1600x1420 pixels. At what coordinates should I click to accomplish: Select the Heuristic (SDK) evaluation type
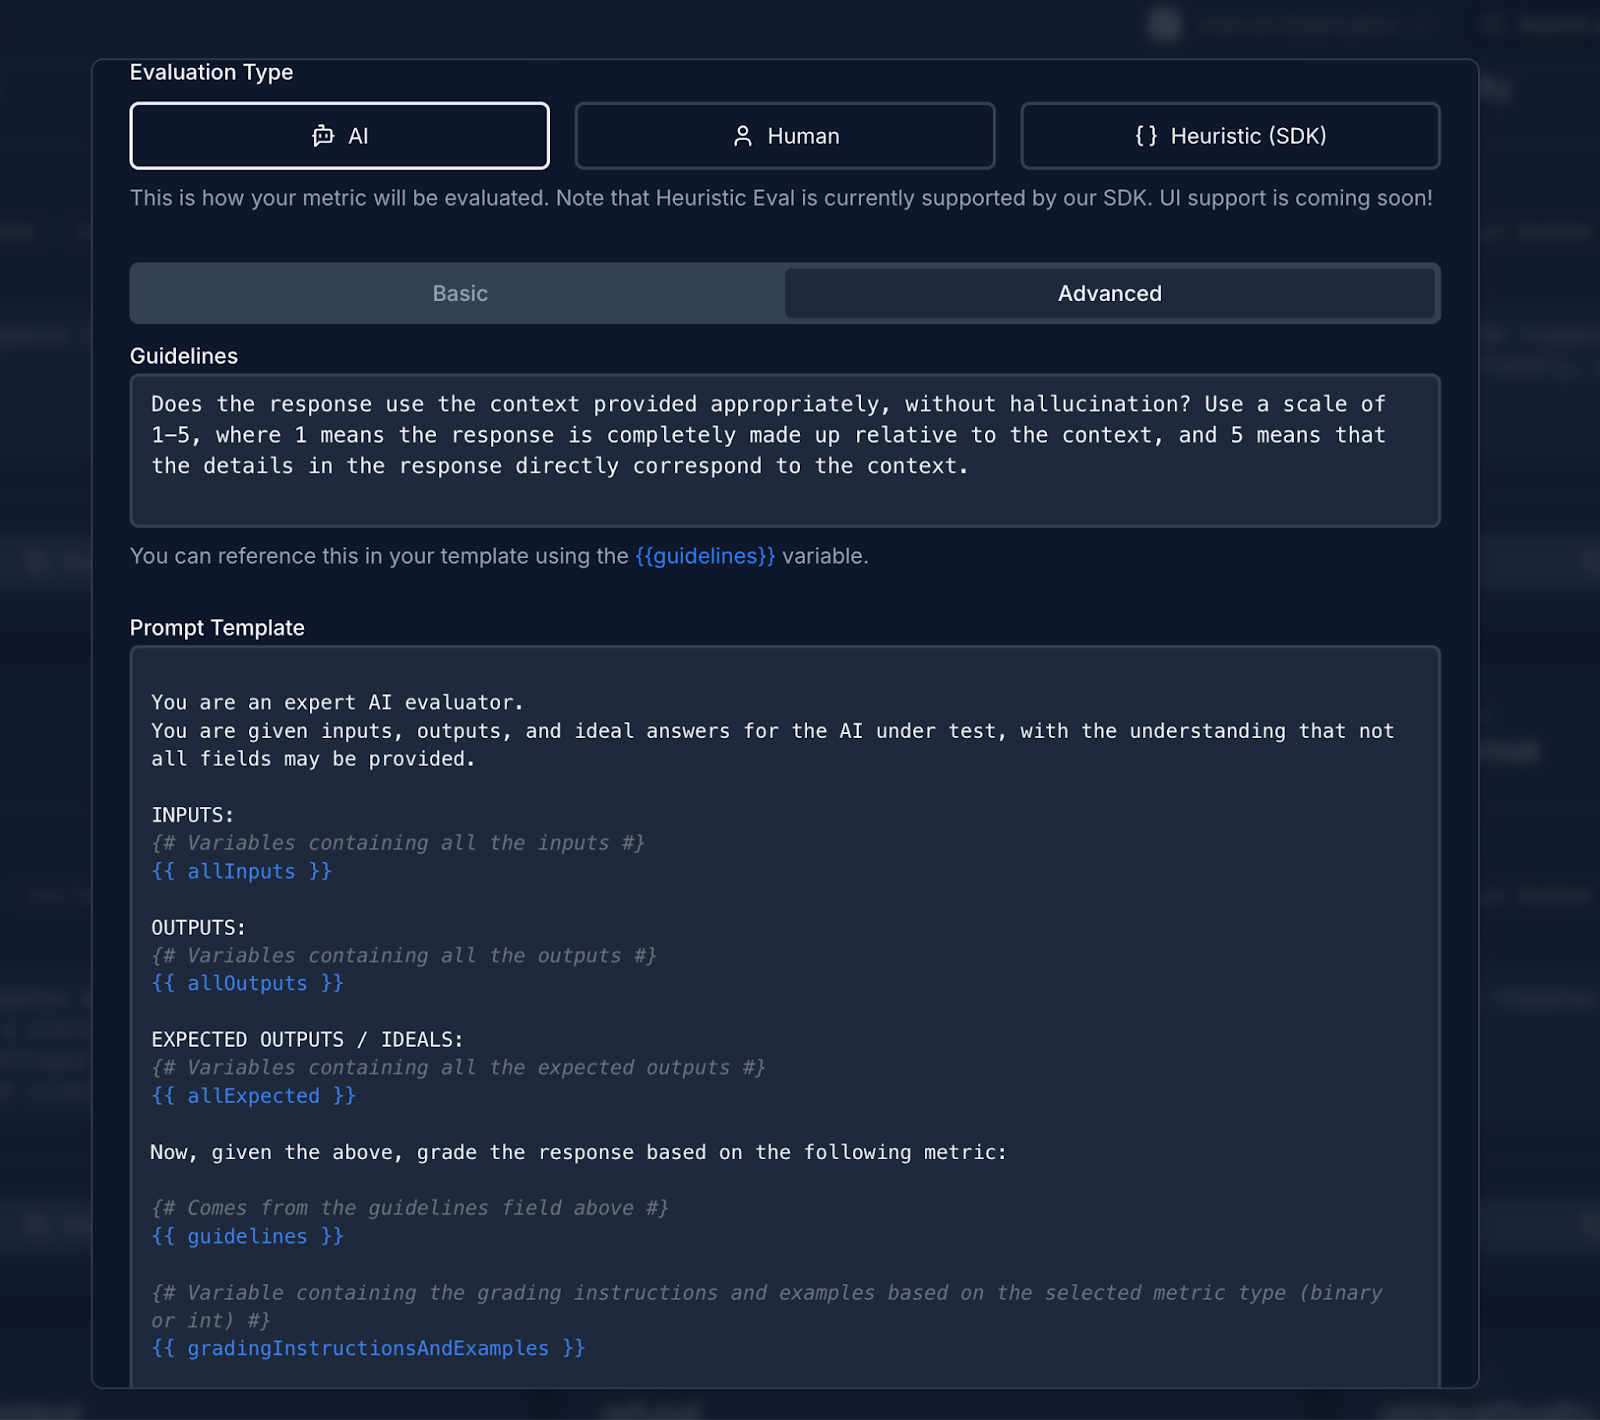click(1230, 135)
